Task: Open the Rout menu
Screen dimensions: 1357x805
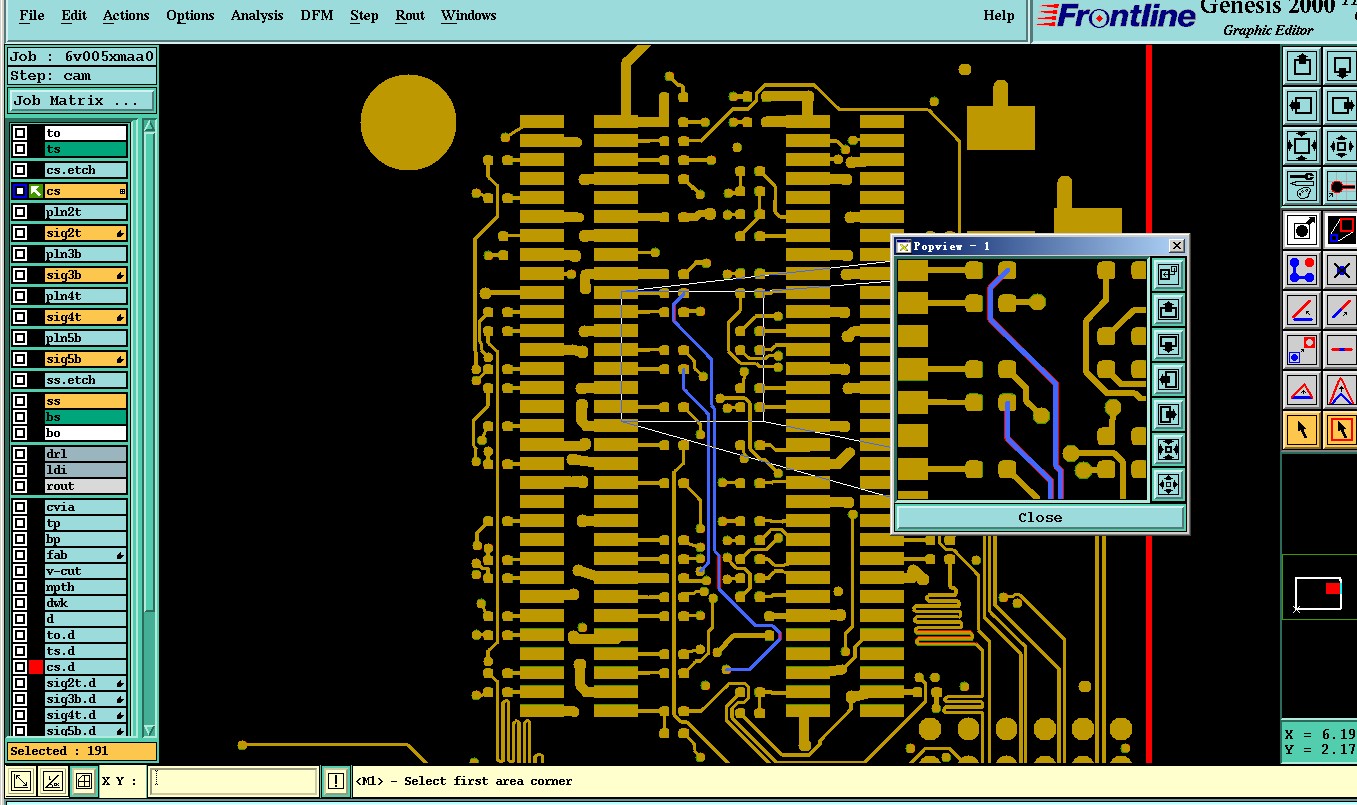Action: [x=410, y=15]
